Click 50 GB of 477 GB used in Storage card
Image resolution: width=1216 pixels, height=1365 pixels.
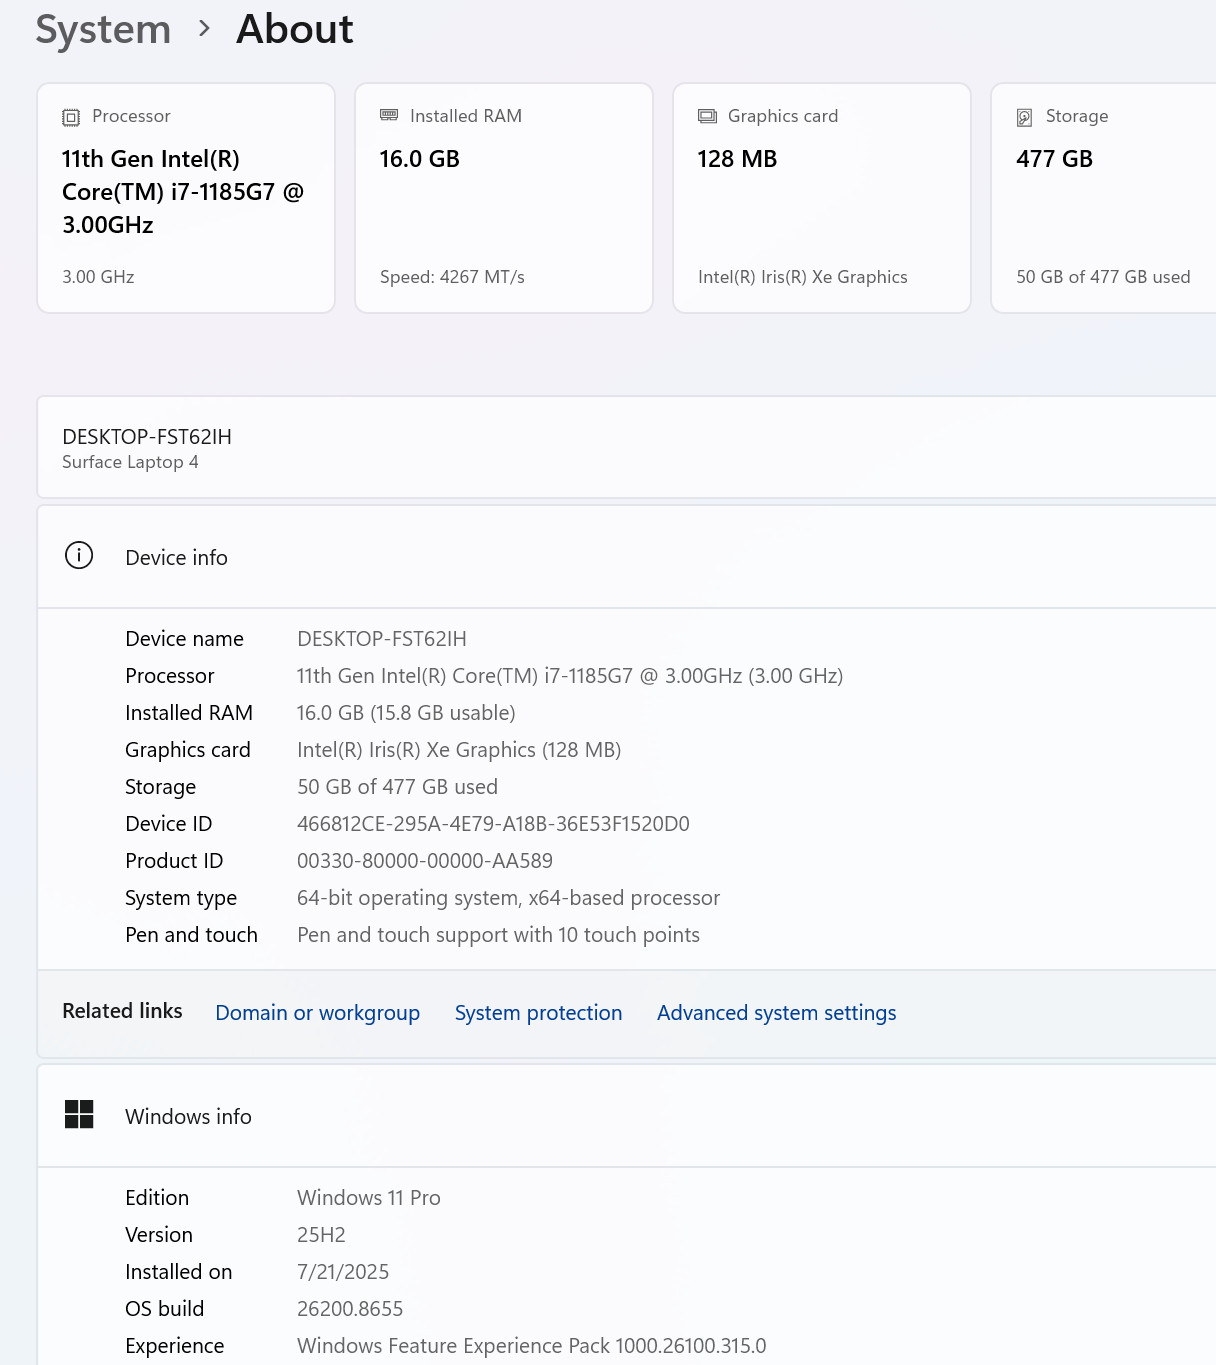[x=1103, y=277]
